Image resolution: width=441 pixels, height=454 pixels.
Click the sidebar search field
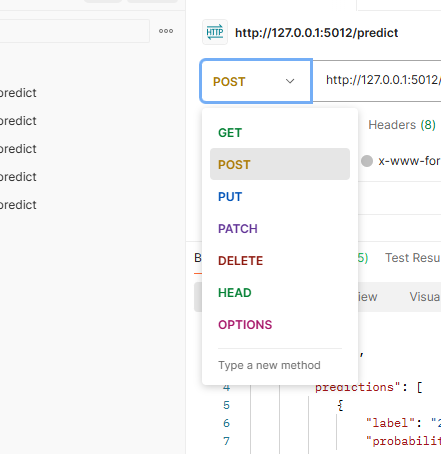click(x=75, y=31)
